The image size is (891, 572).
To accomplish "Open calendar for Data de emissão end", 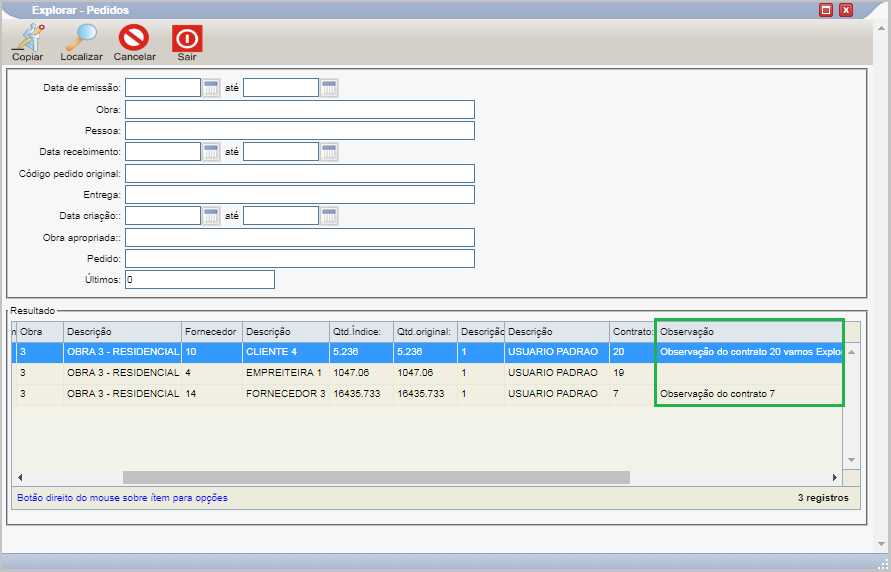I will [x=329, y=88].
